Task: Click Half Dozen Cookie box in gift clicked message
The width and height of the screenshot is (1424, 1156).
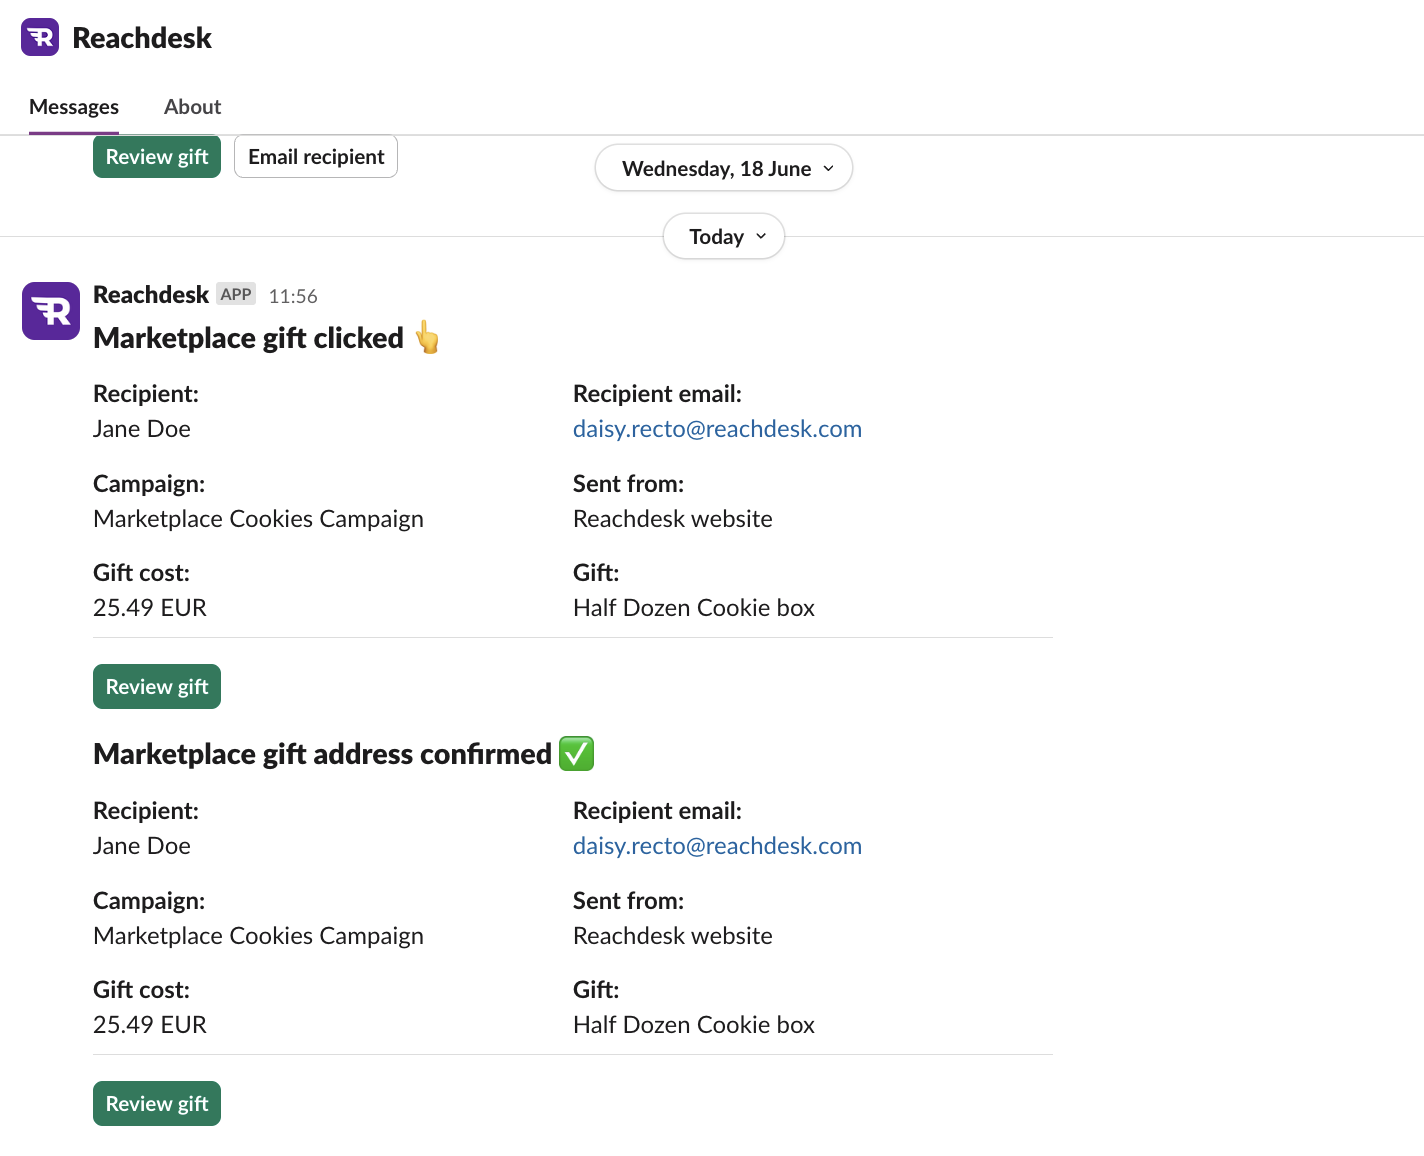Action: pyautogui.click(x=694, y=608)
